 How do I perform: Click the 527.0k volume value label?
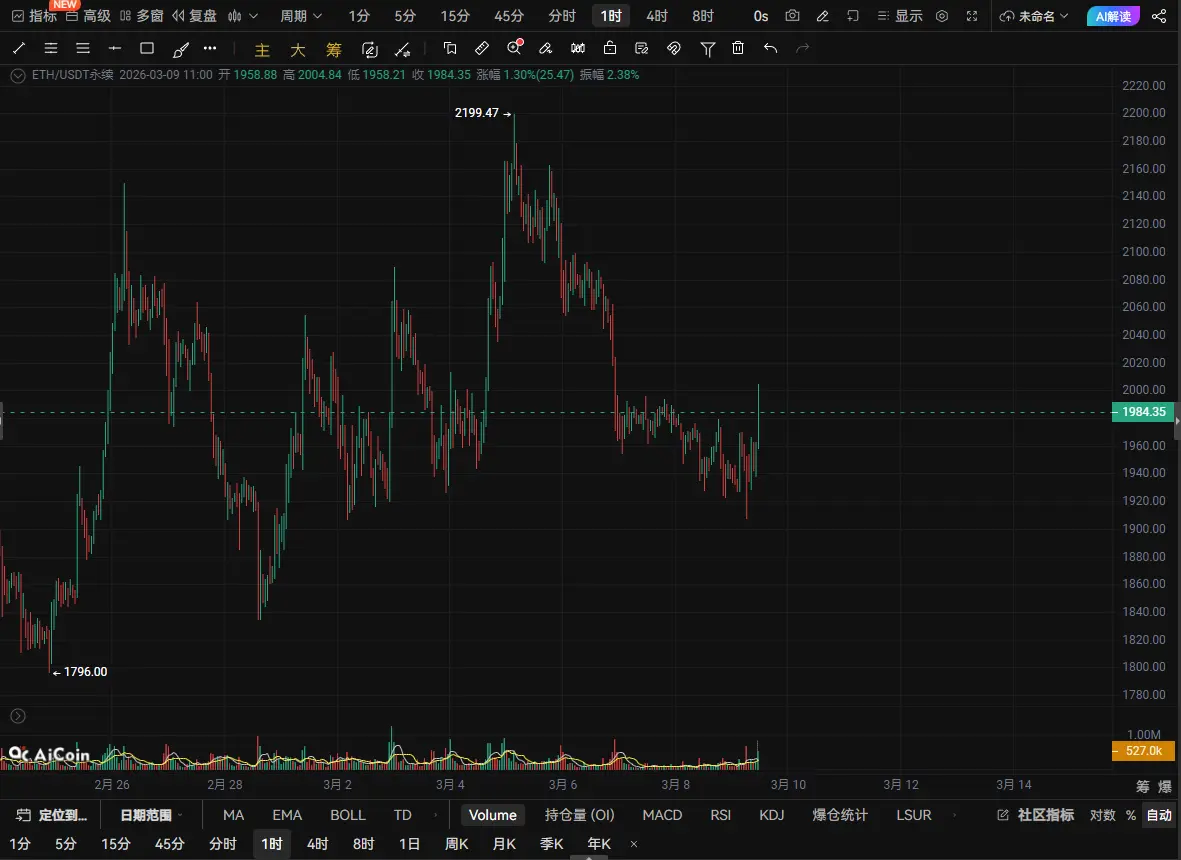point(1143,751)
